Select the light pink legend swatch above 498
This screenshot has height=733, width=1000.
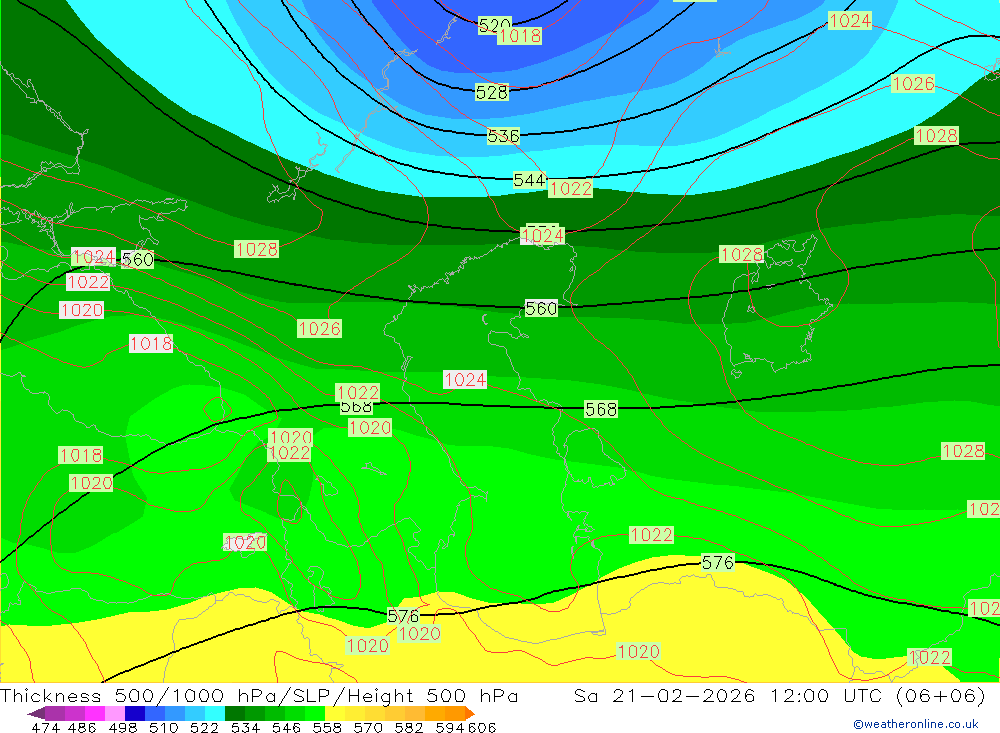[115, 713]
